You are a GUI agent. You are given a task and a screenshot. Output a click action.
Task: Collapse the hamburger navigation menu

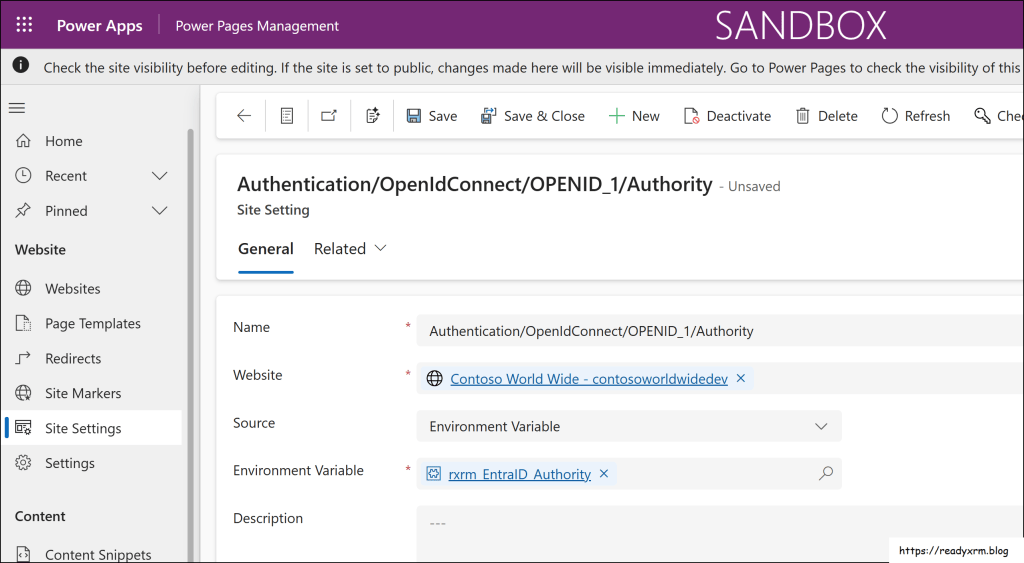tap(17, 108)
